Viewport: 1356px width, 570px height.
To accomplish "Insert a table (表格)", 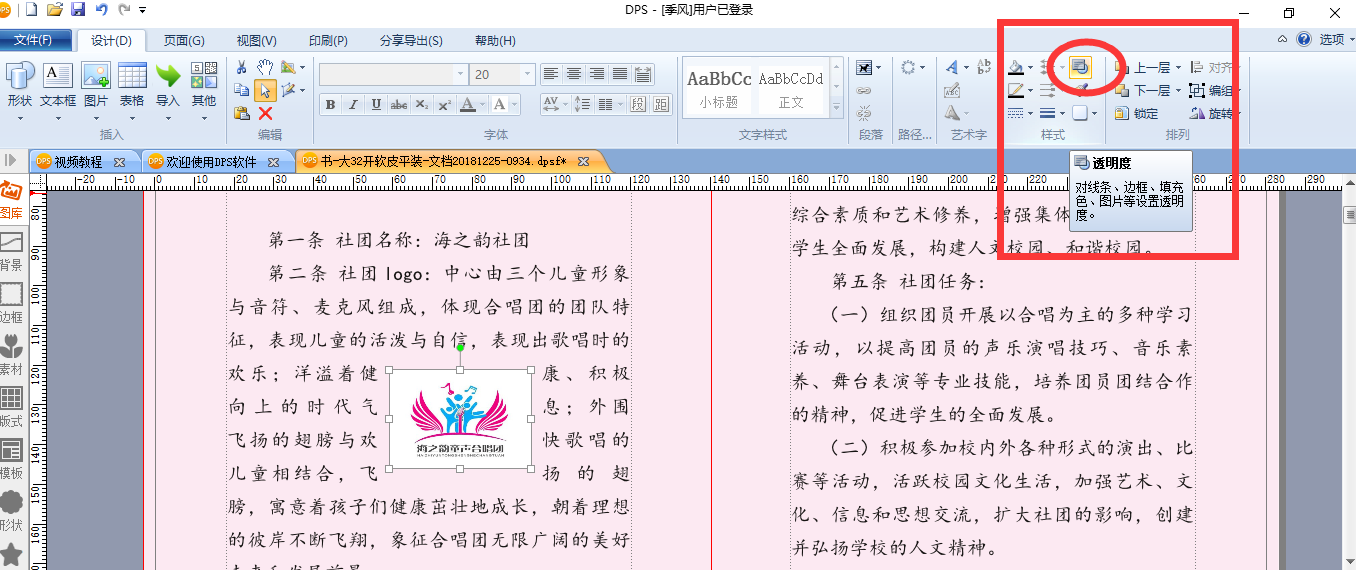I will pyautogui.click(x=132, y=84).
